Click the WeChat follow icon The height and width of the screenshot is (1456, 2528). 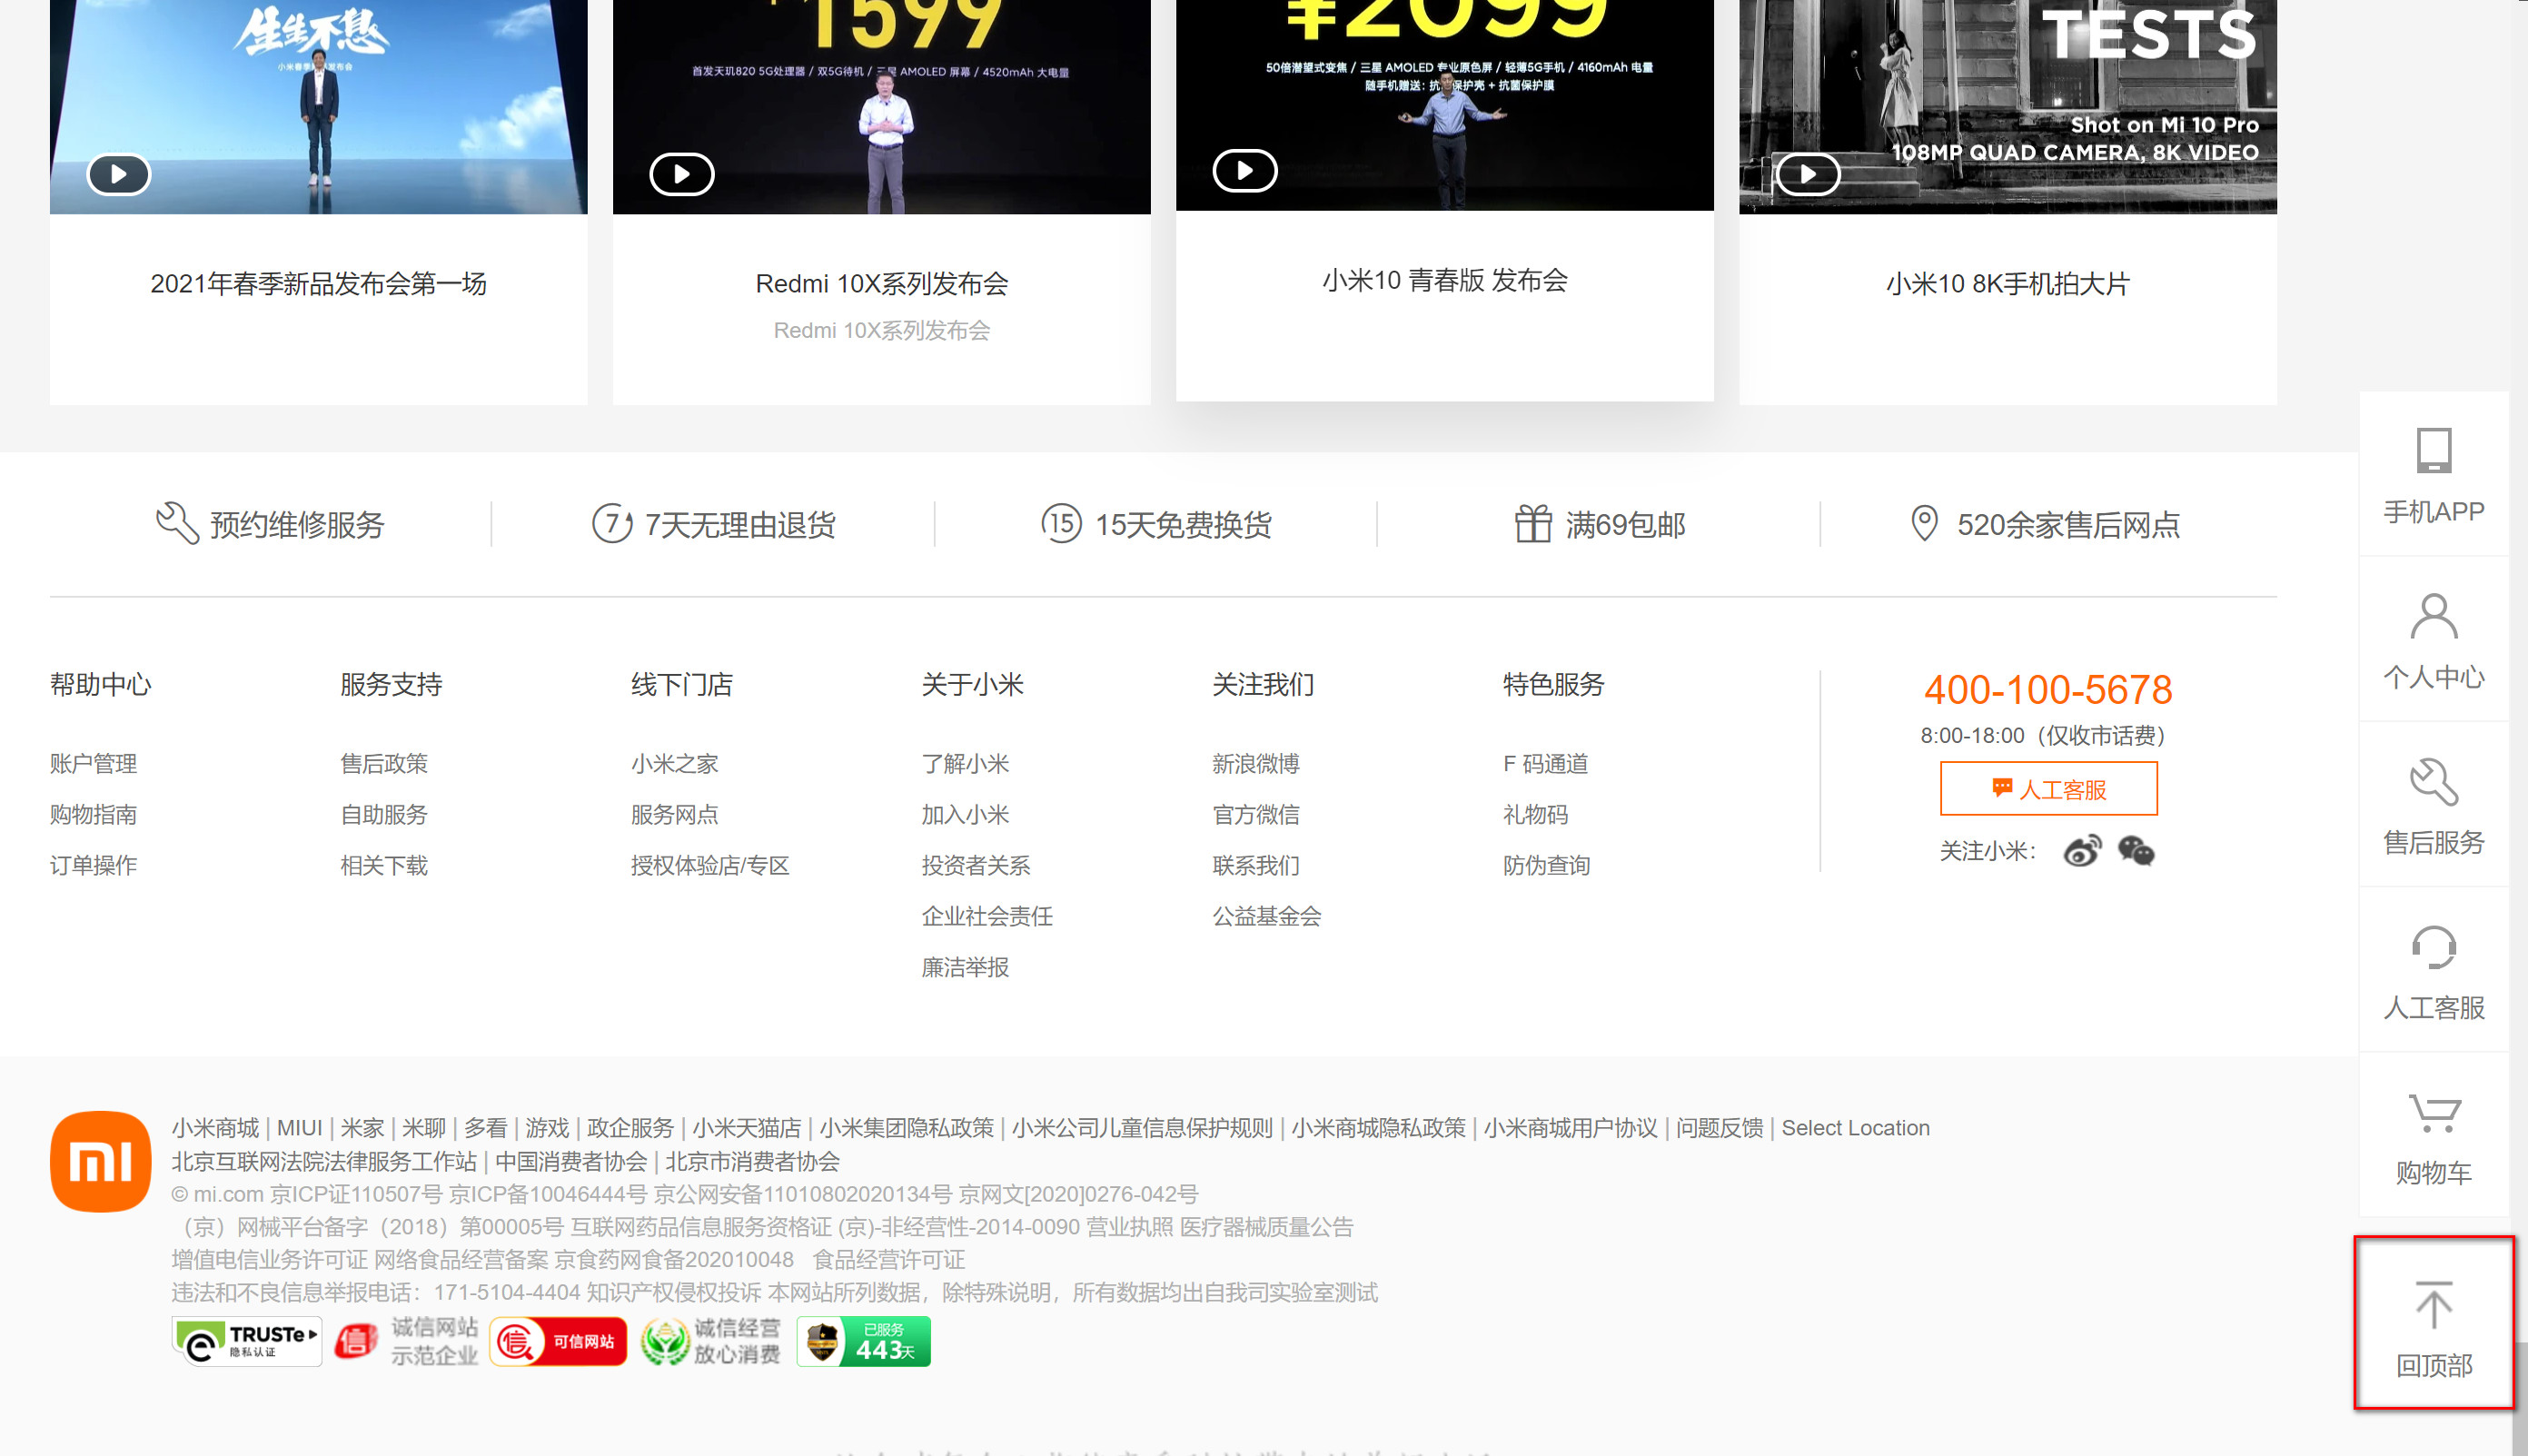click(2136, 851)
